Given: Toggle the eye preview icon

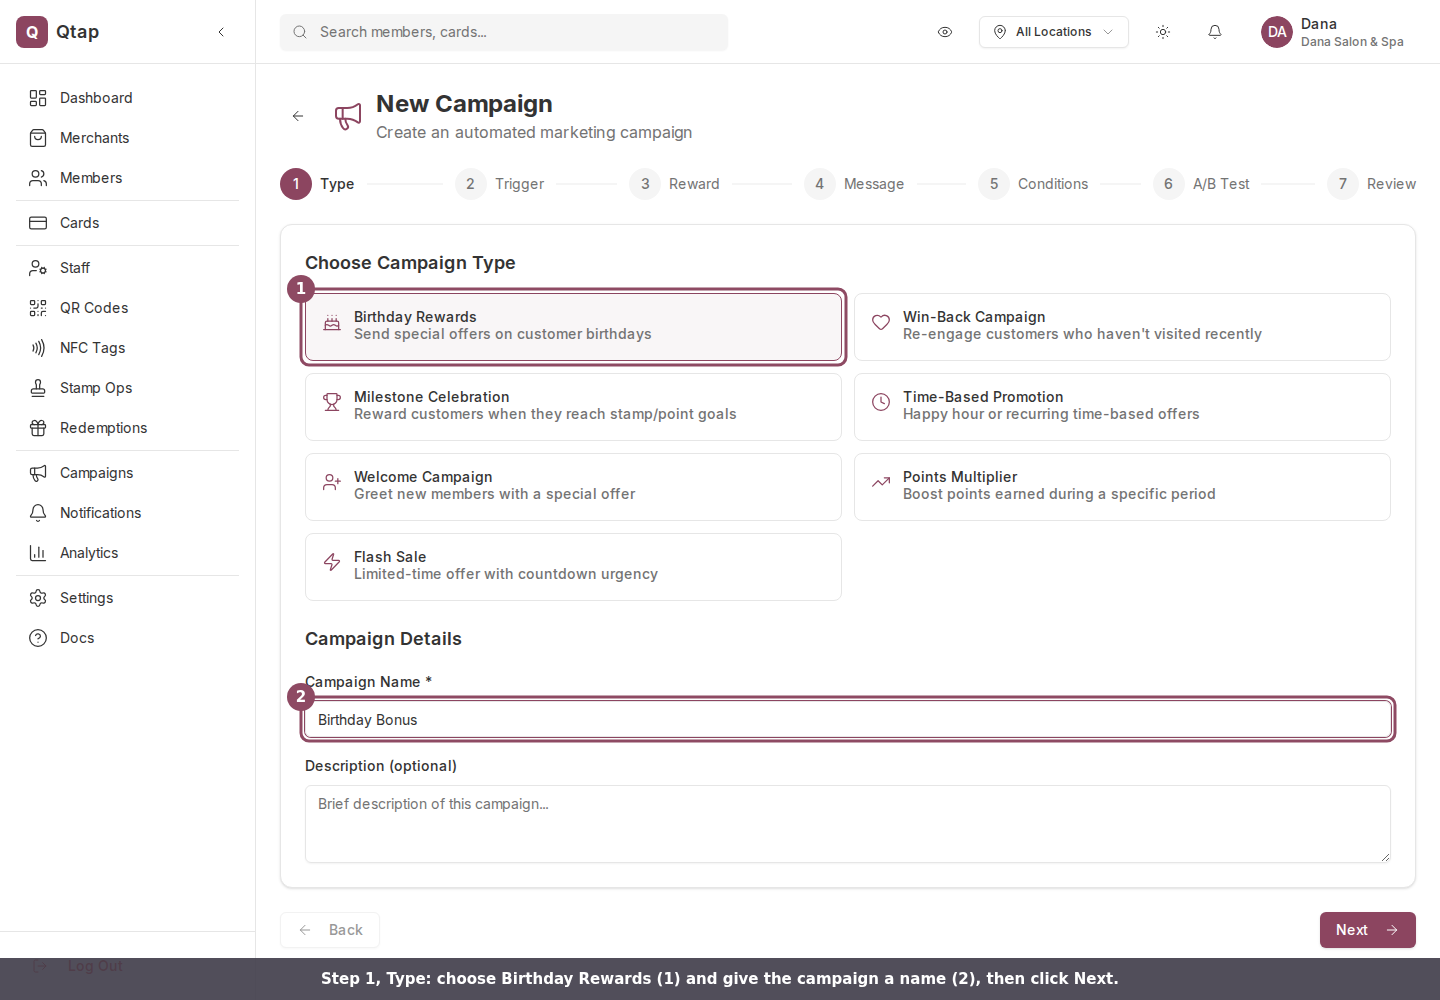Looking at the screenshot, I should 945,32.
